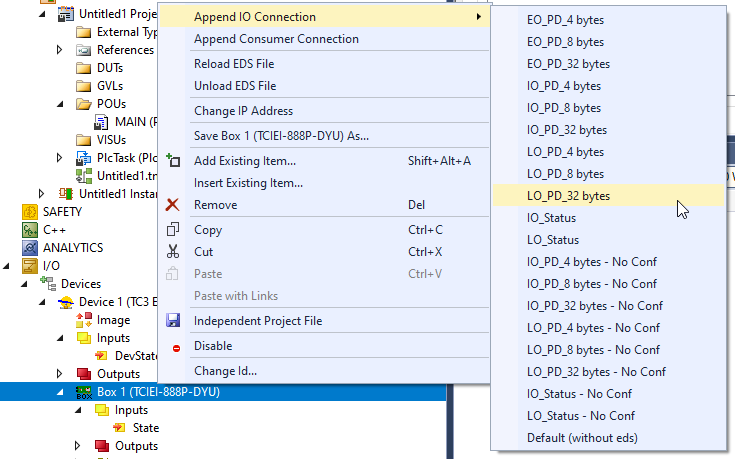Click the floppy disk Independent Project File icon
The height and width of the screenshot is (459, 735).
pyautogui.click(x=172, y=321)
